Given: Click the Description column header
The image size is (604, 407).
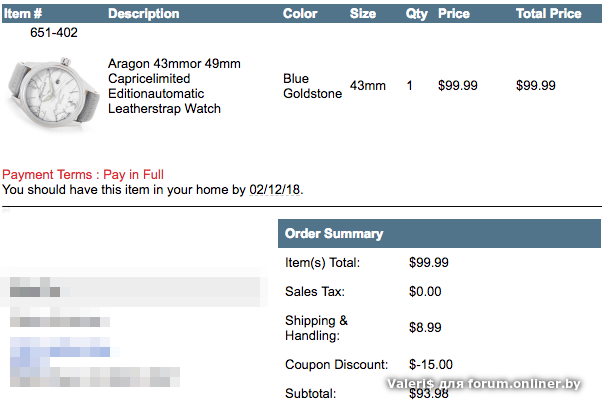Looking at the screenshot, I should coord(143,14).
